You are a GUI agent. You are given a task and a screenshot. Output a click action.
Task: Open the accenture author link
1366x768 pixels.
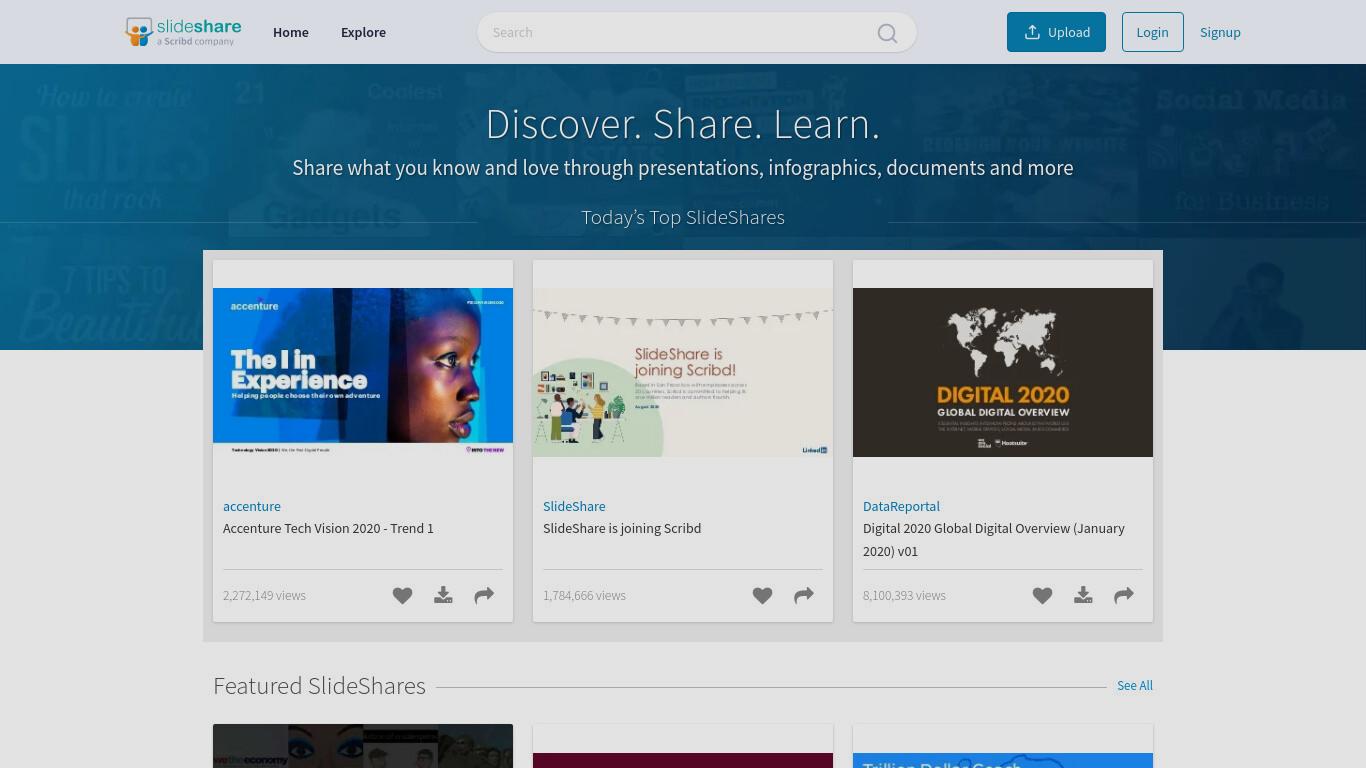[x=252, y=506]
